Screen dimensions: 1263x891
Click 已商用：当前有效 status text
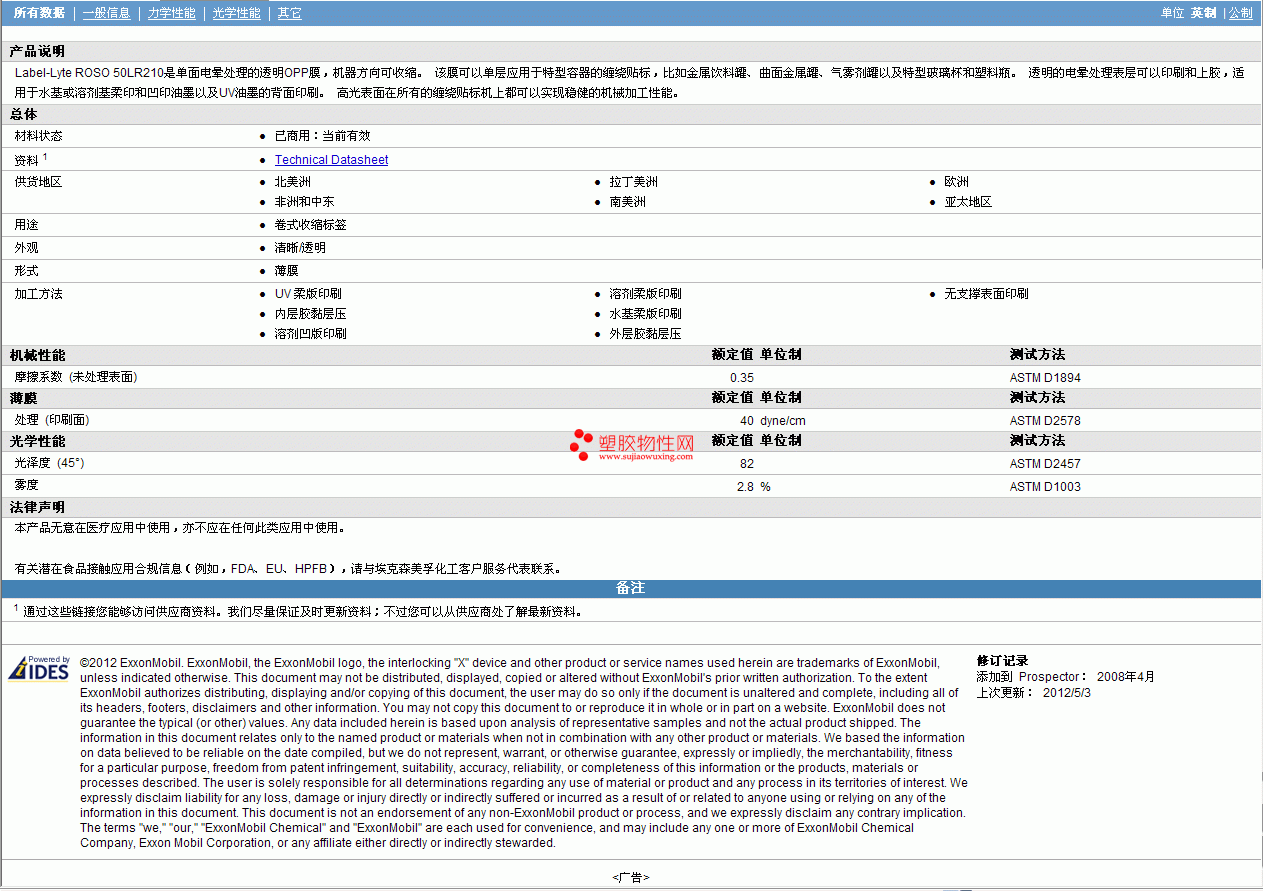click(x=322, y=136)
